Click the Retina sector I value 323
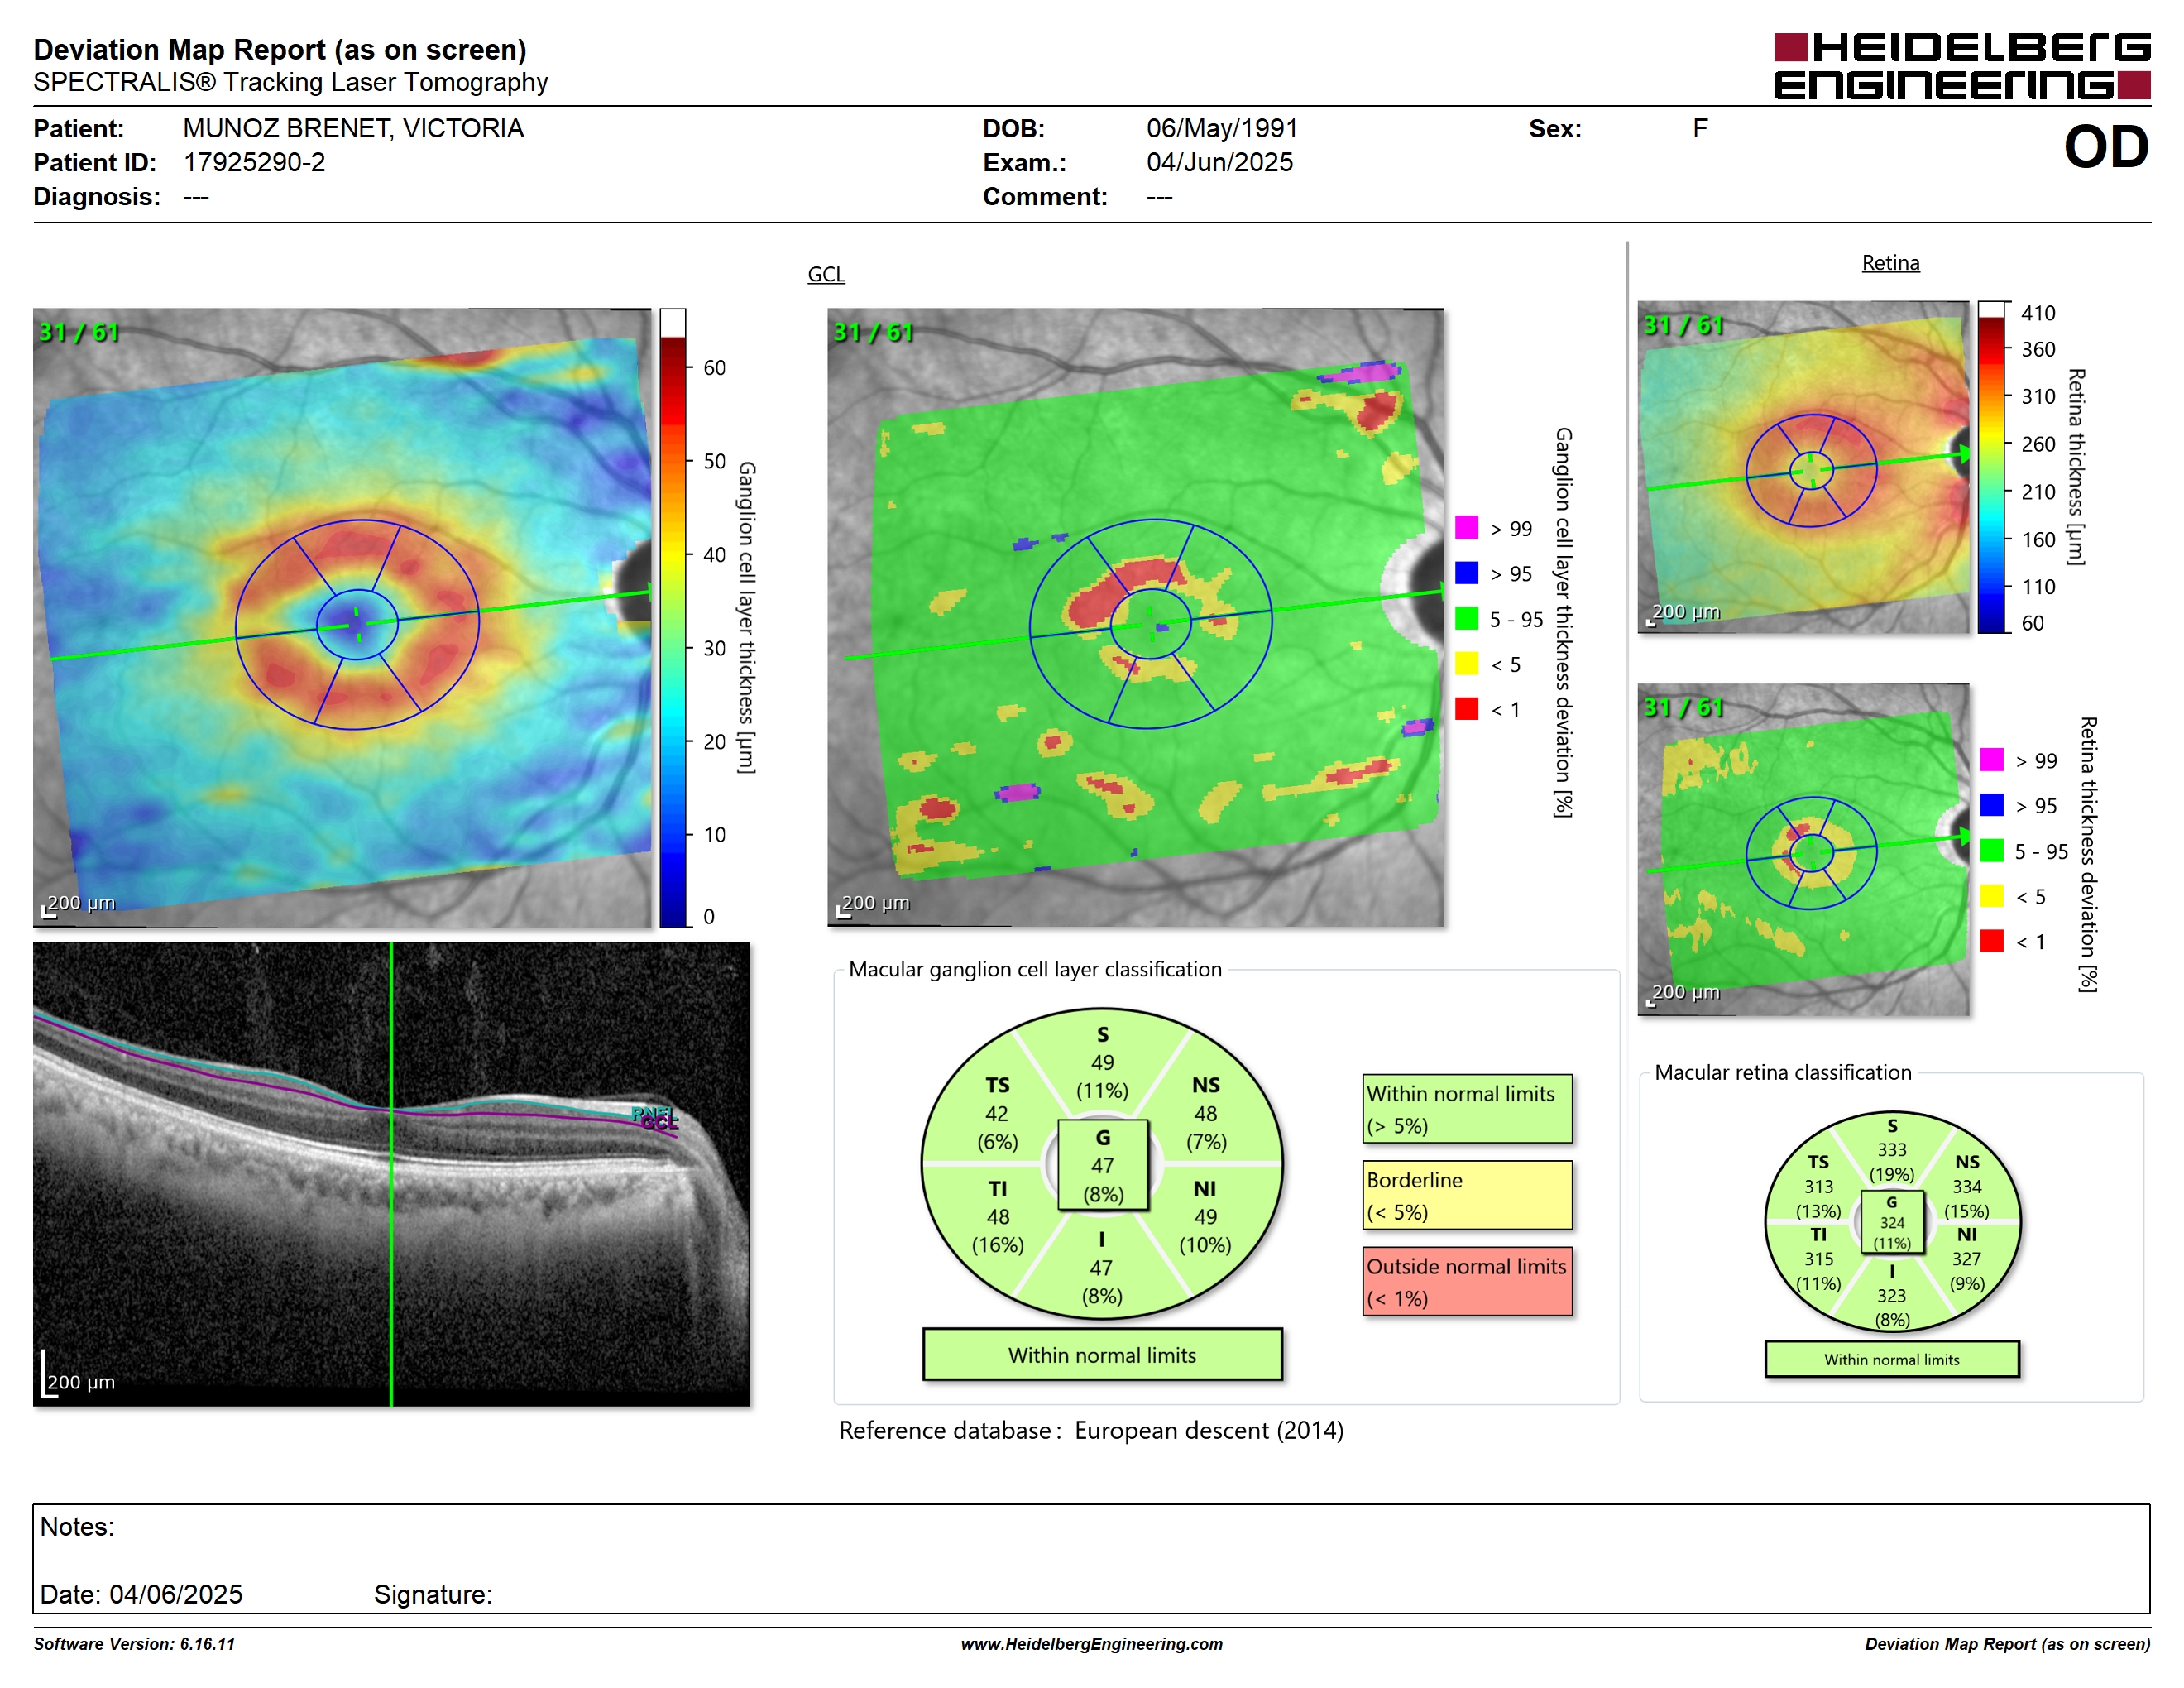This screenshot has height=1688, width=2184. coord(1891,1295)
